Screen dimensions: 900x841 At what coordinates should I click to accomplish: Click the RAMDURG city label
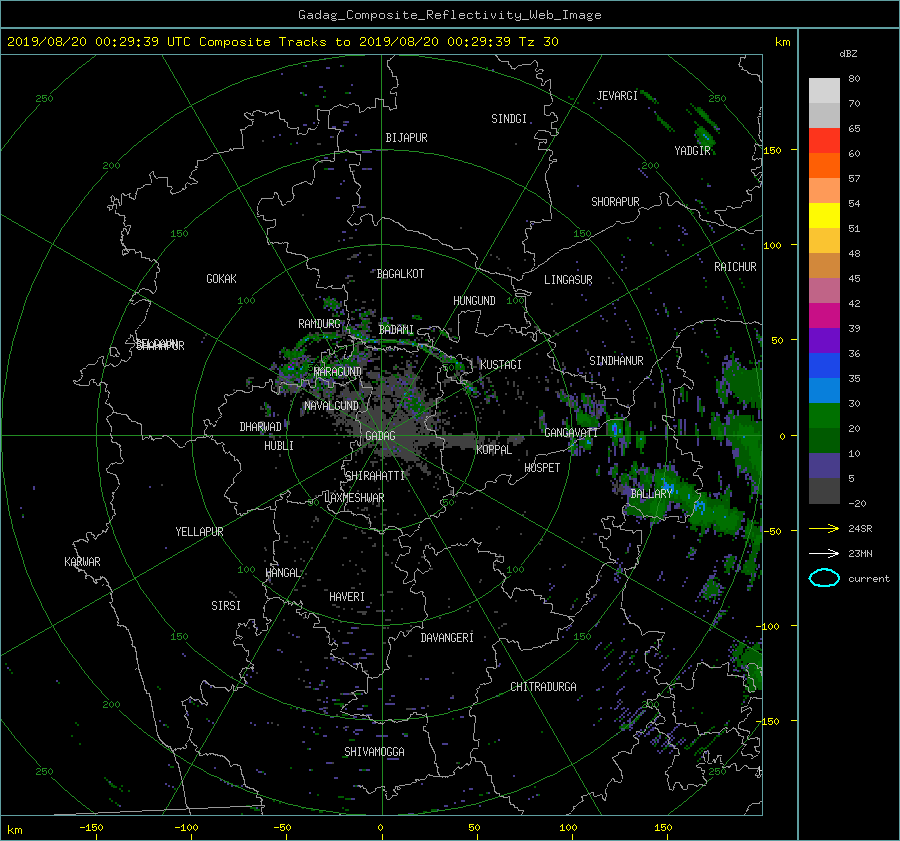click(x=319, y=324)
